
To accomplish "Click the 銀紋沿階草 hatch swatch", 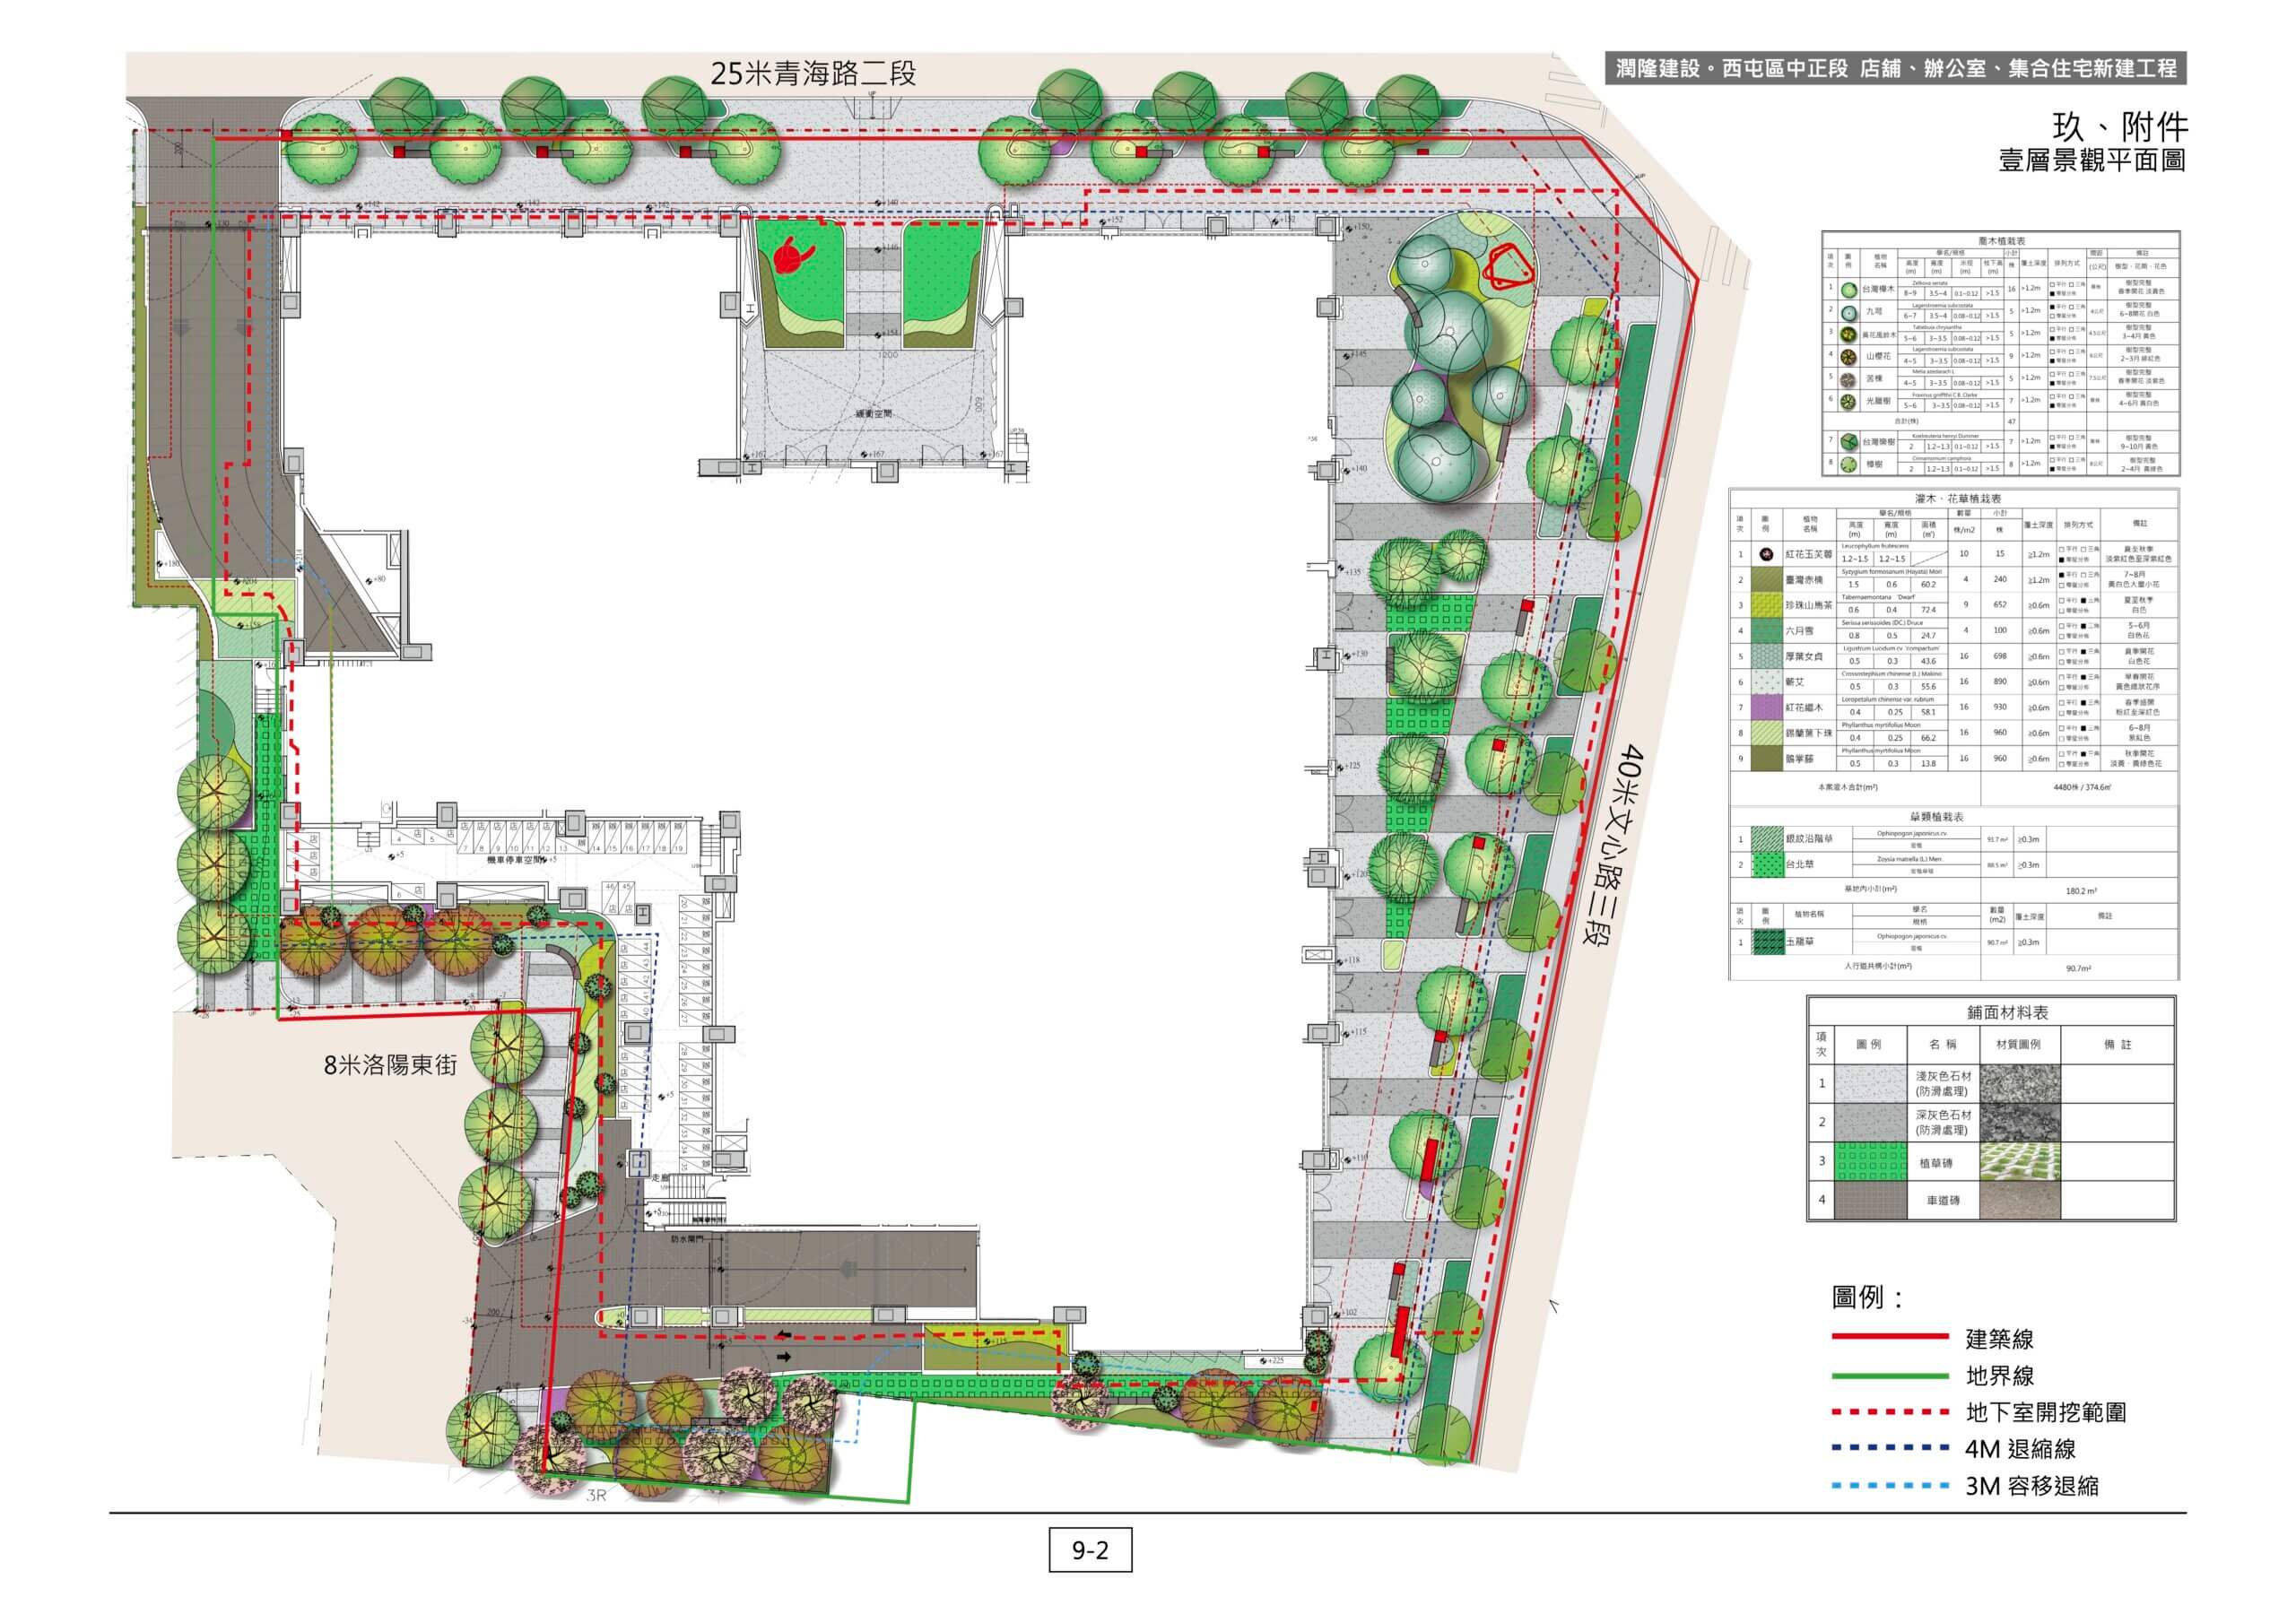I will 1767,840.
